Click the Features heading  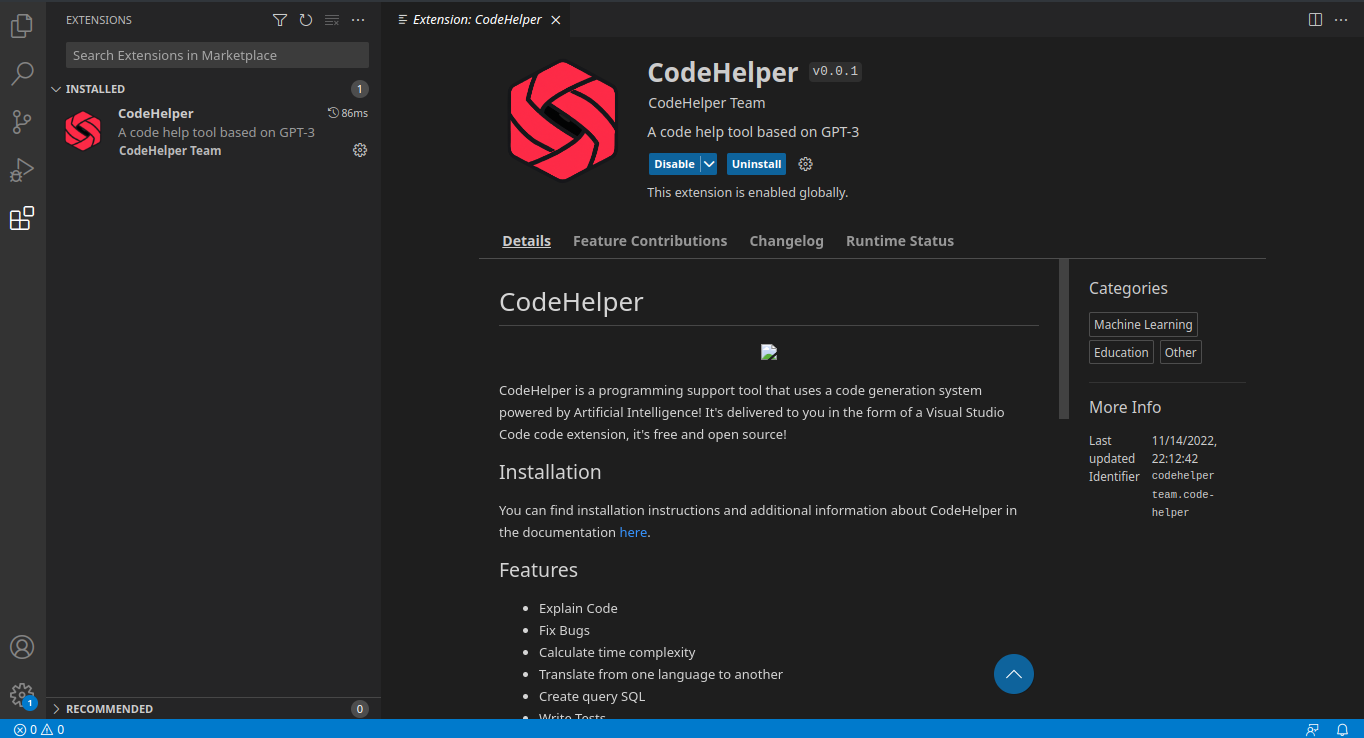[x=538, y=570]
